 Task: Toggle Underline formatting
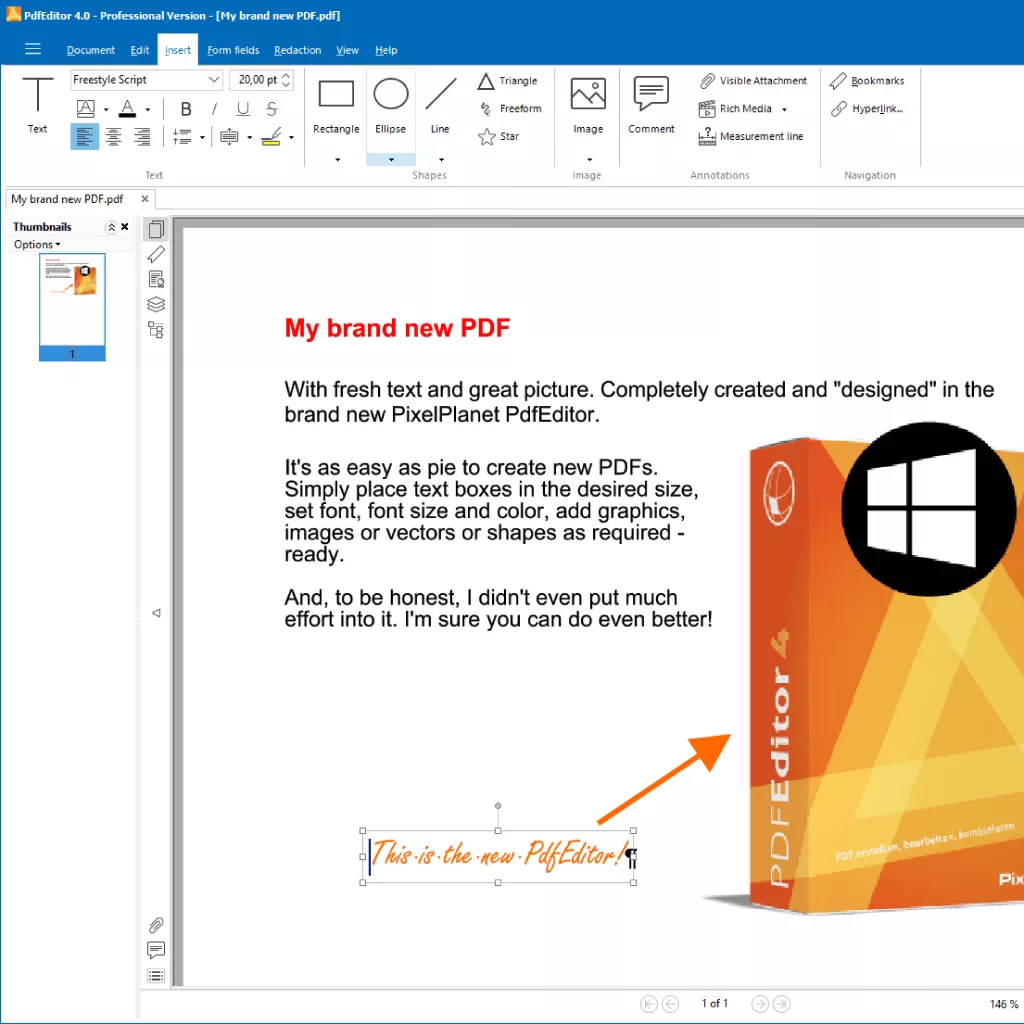click(x=243, y=108)
